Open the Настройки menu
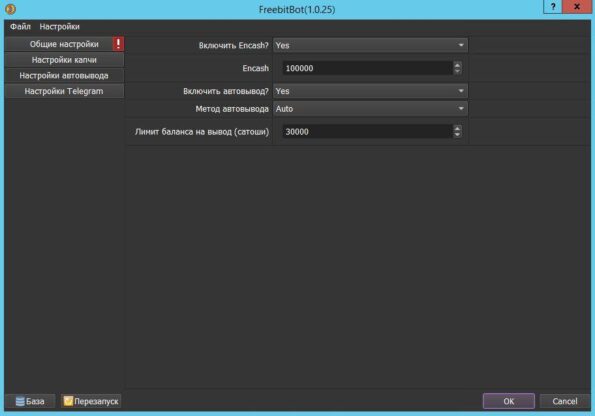The width and height of the screenshot is (595, 416). click(60, 27)
